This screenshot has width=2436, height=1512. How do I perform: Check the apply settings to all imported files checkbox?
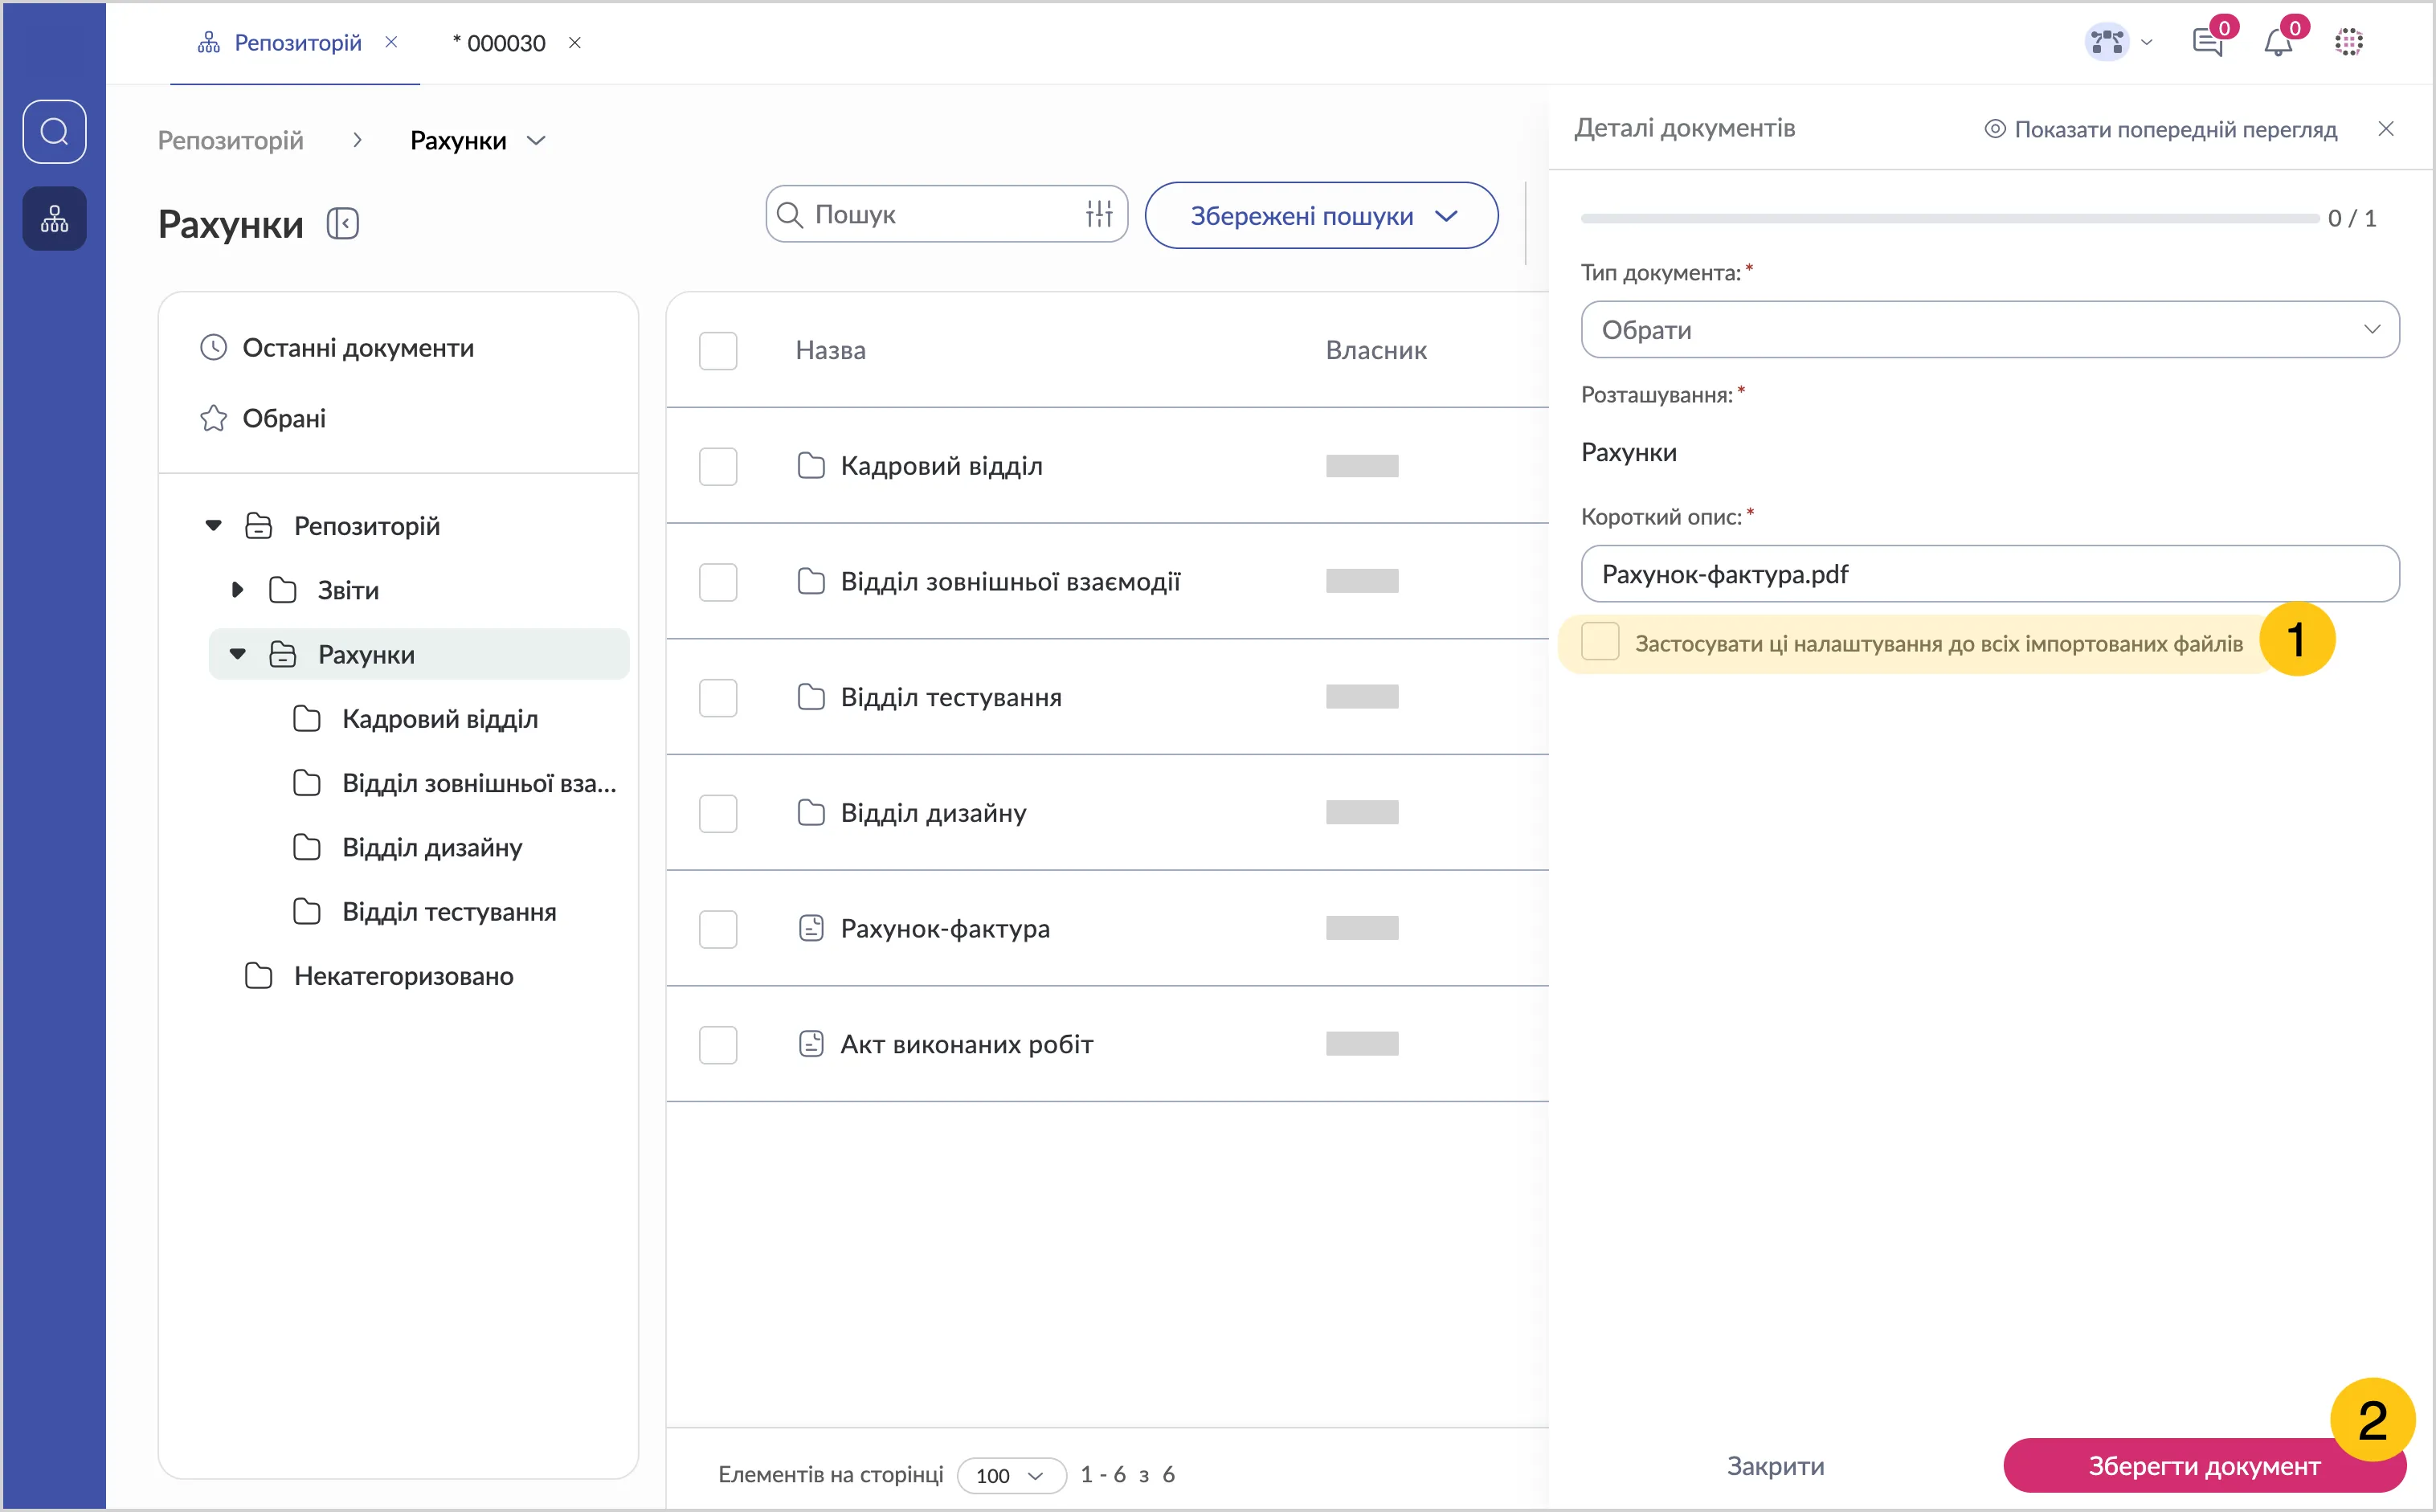tap(1600, 642)
